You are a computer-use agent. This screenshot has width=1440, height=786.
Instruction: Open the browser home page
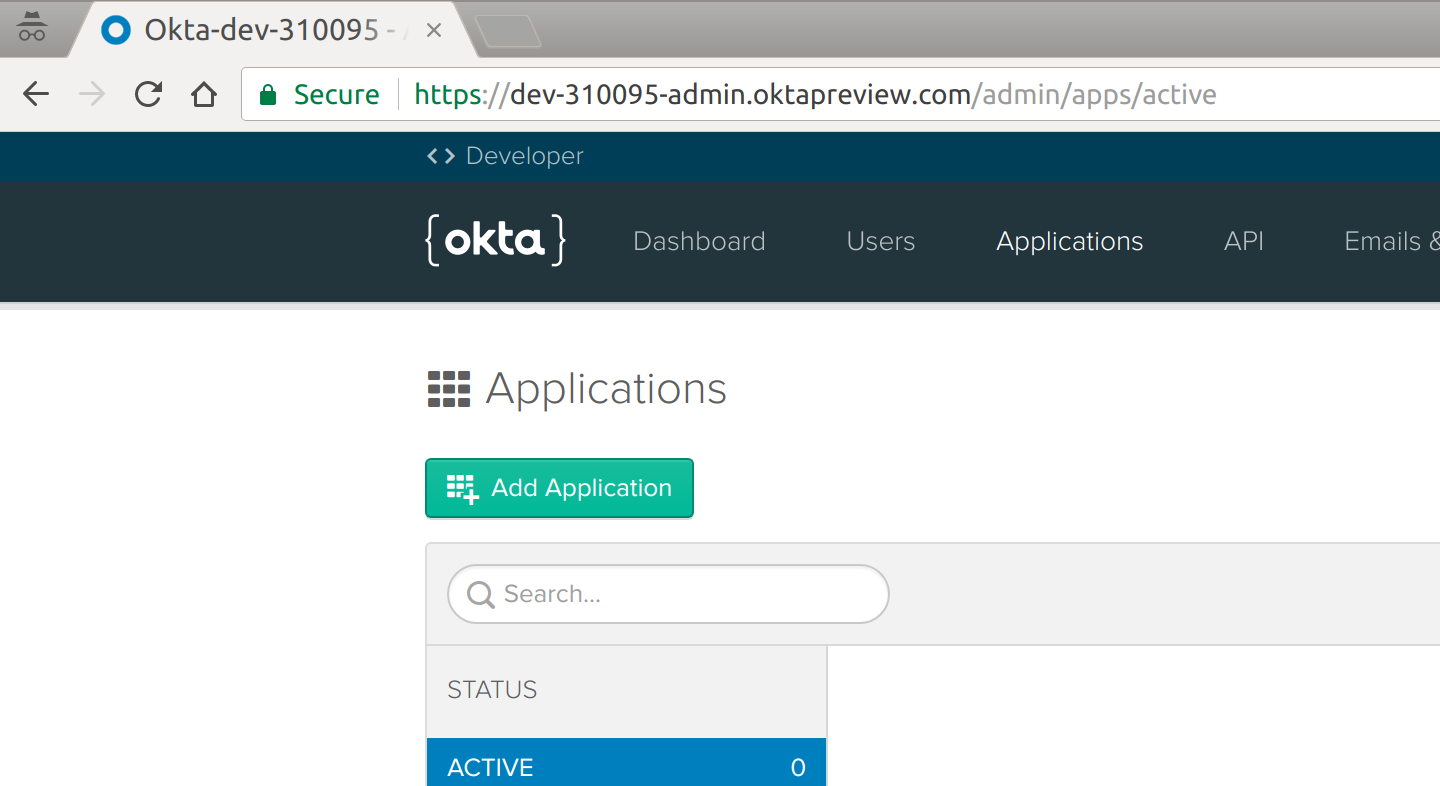click(204, 93)
